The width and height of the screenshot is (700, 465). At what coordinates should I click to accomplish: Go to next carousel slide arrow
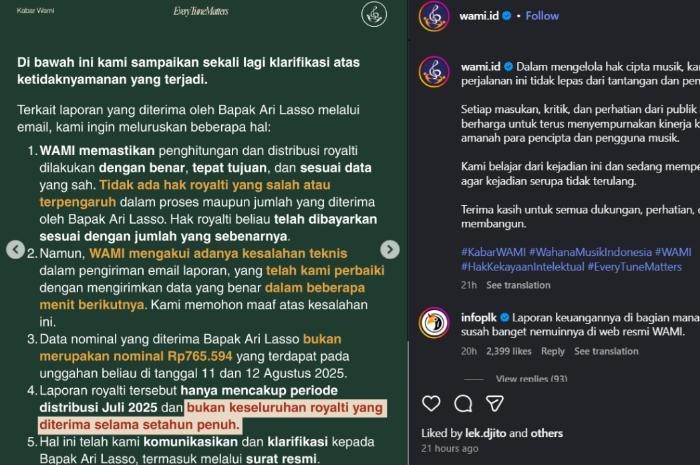pos(390,249)
